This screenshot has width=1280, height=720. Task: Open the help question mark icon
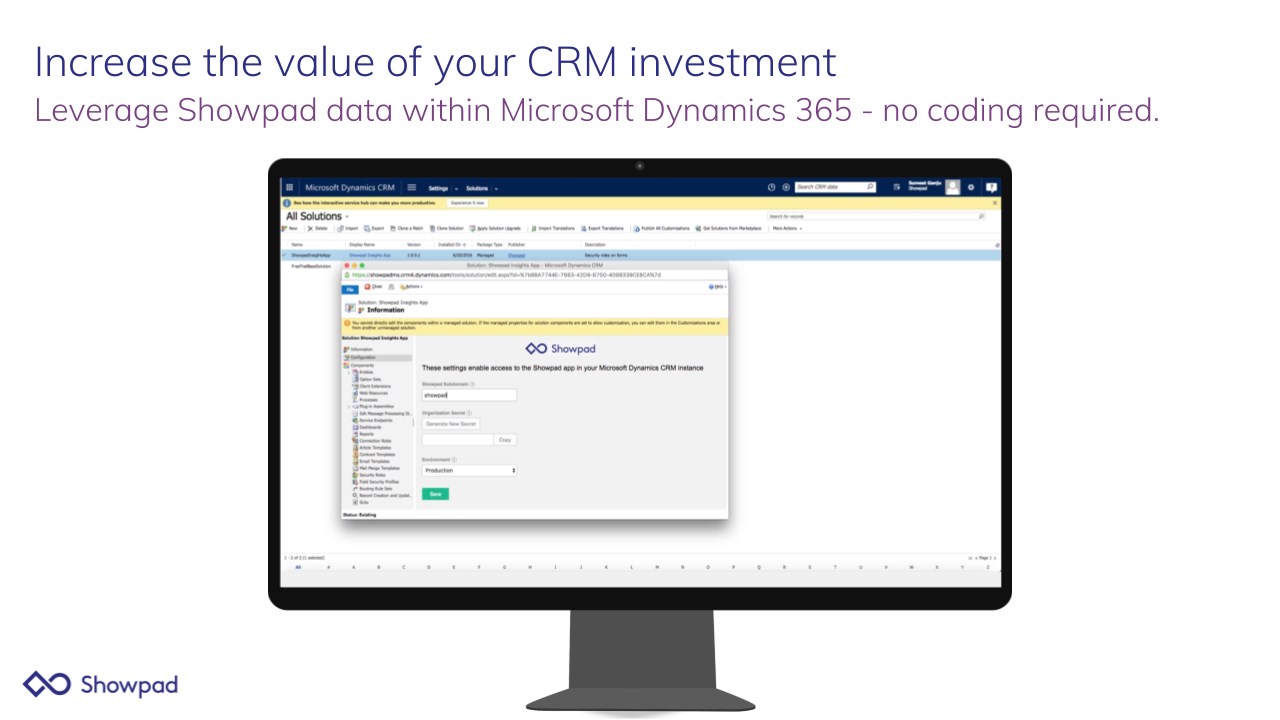pyautogui.click(x=991, y=187)
